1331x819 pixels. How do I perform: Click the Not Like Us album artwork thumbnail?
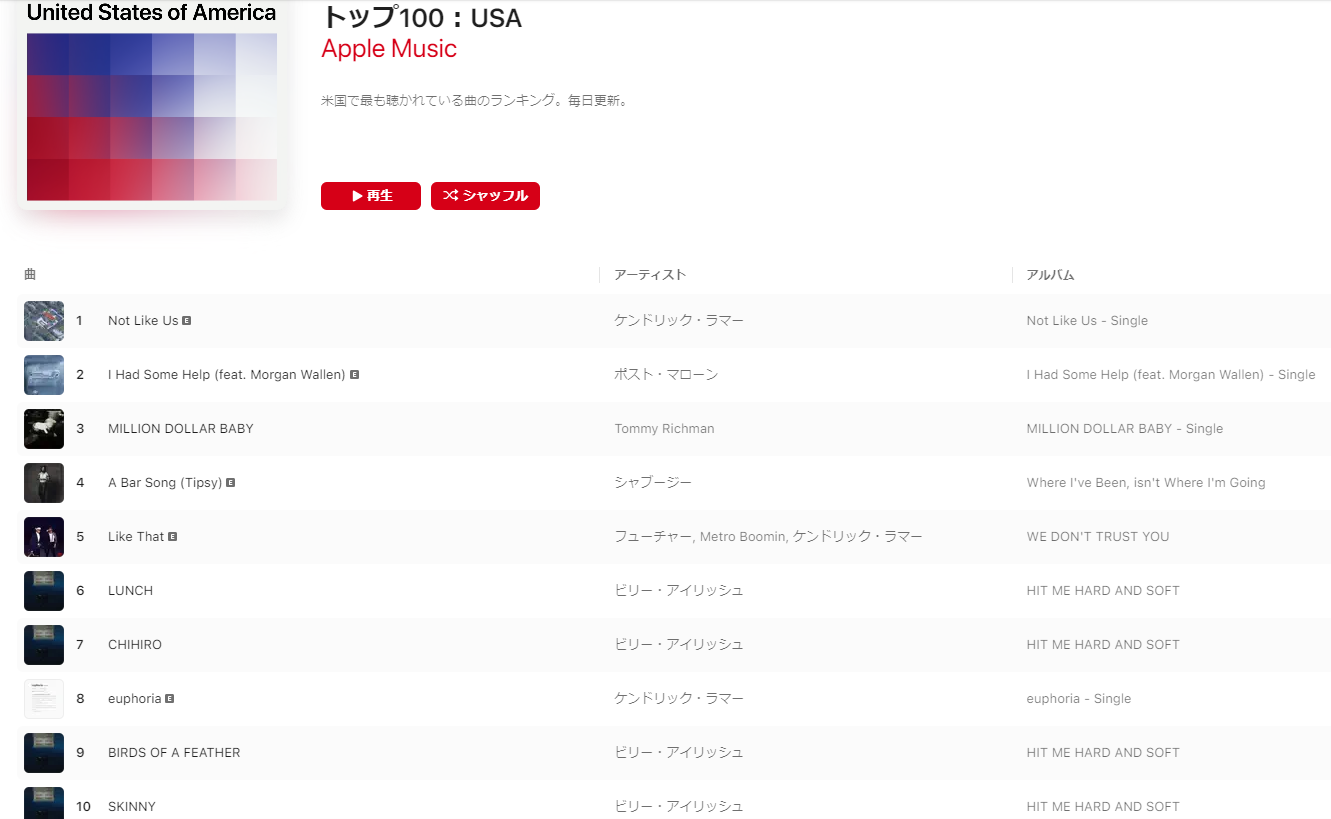[x=44, y=321]
